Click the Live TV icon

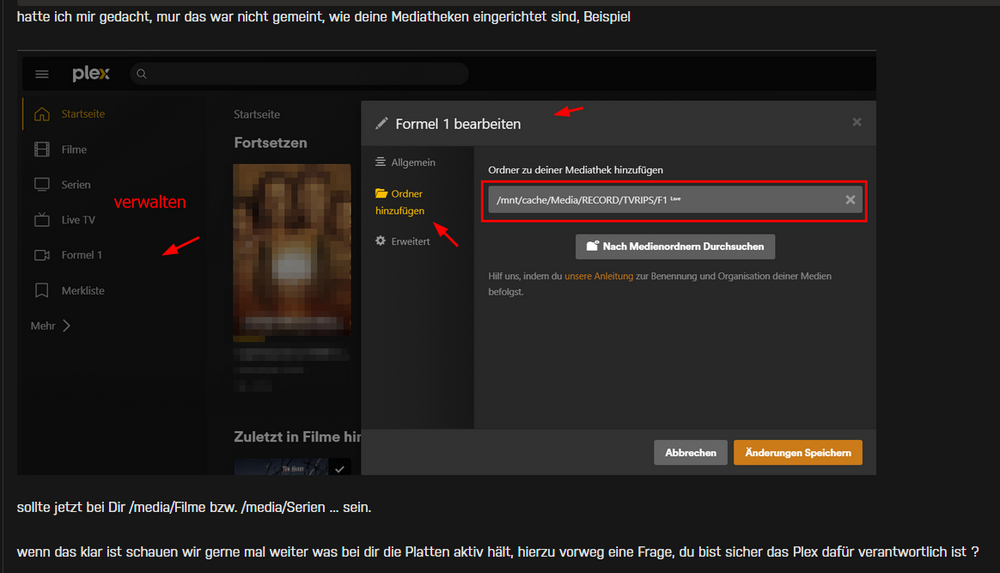42,220
